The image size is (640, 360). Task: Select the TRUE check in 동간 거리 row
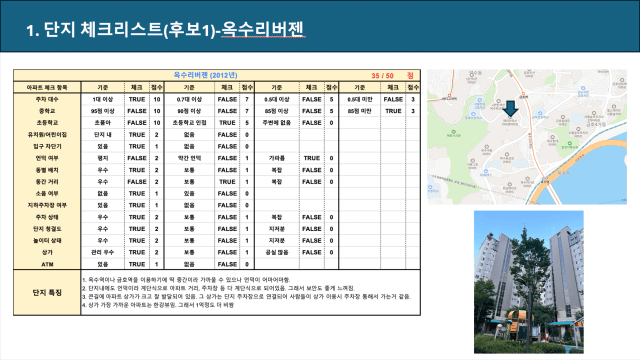[x=227, y=182]
